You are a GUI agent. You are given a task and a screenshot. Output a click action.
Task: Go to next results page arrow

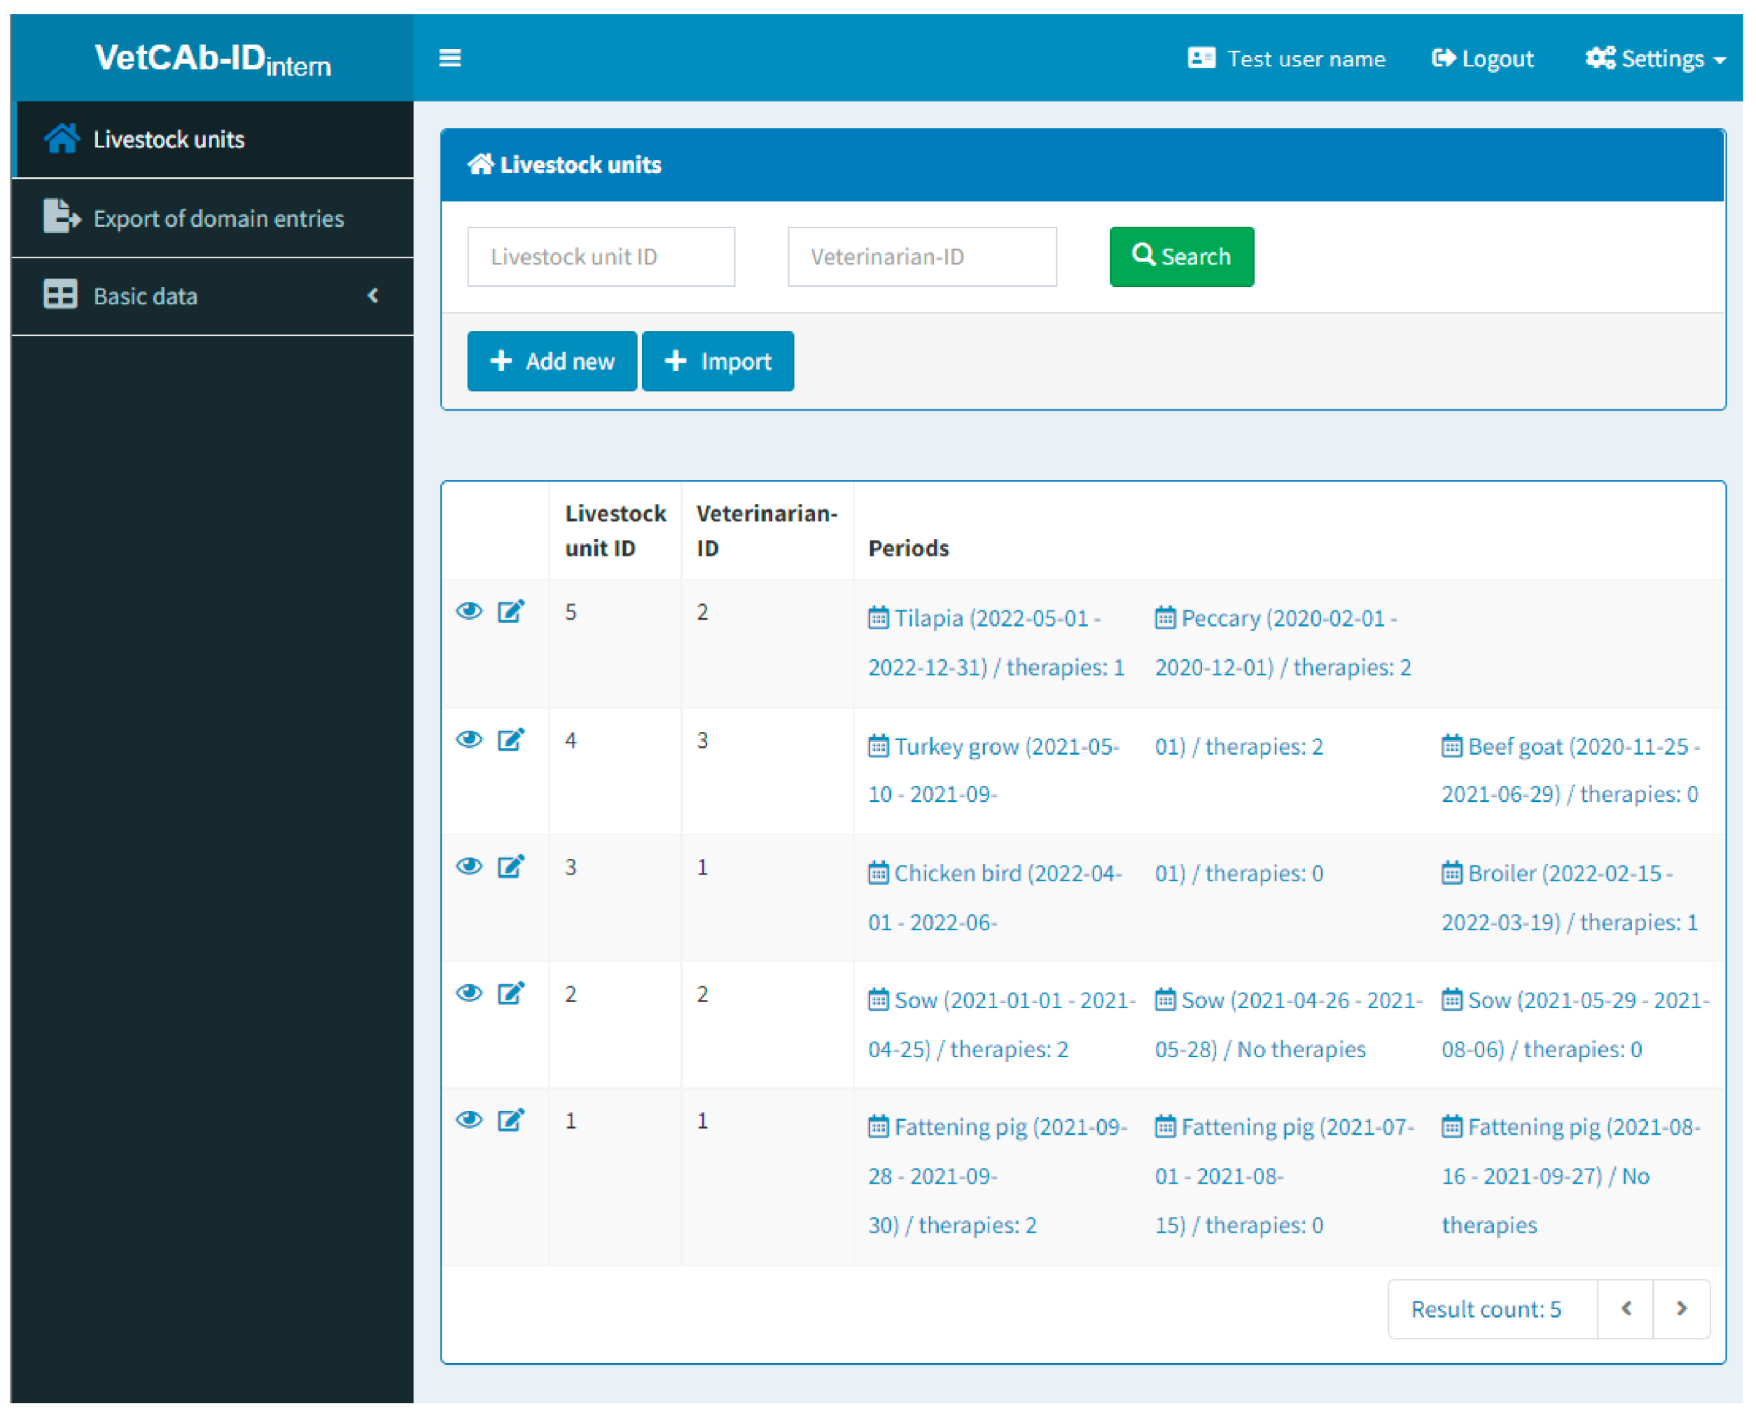[1681, 1308]
